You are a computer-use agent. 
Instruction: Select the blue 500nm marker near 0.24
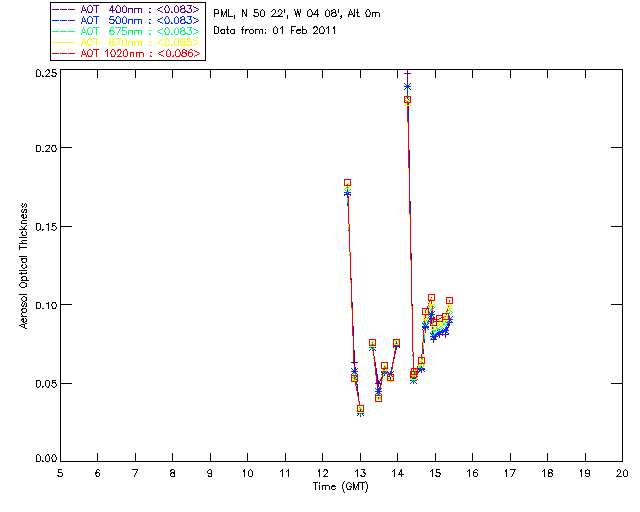(407, 87)
